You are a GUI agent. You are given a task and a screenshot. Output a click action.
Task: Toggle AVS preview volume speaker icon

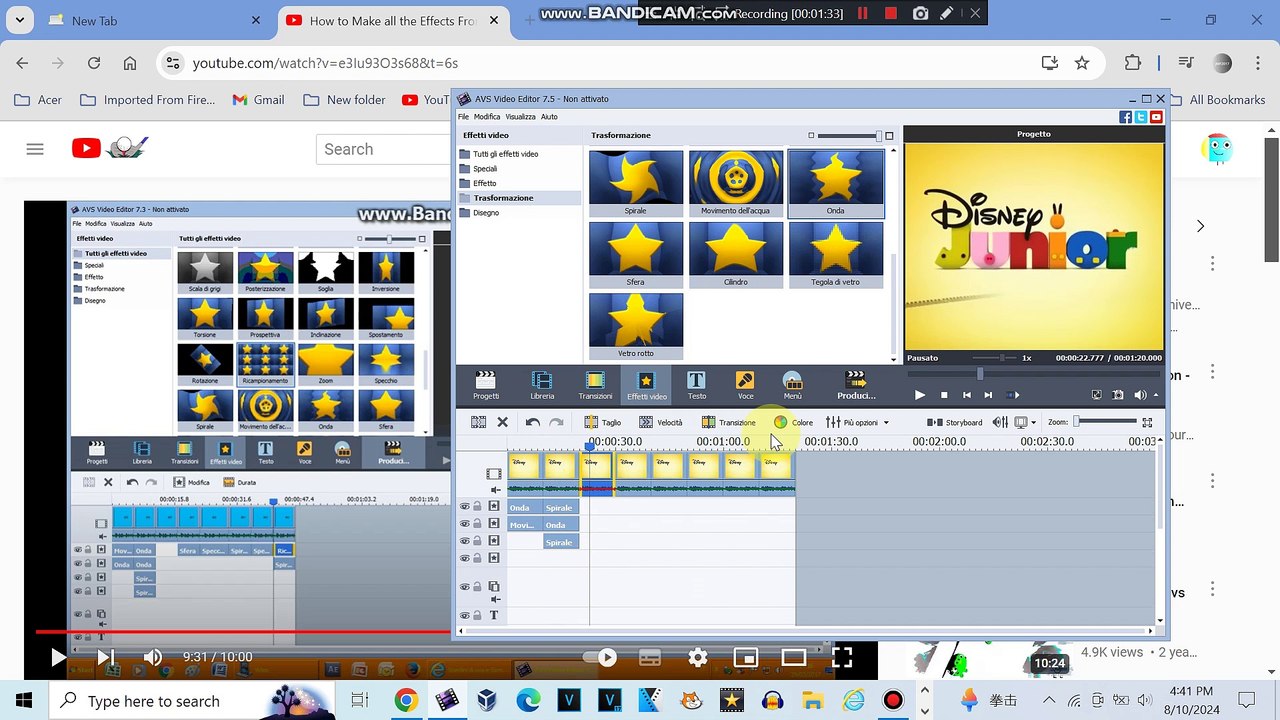pyautogui.click(x=1140, y=395)
